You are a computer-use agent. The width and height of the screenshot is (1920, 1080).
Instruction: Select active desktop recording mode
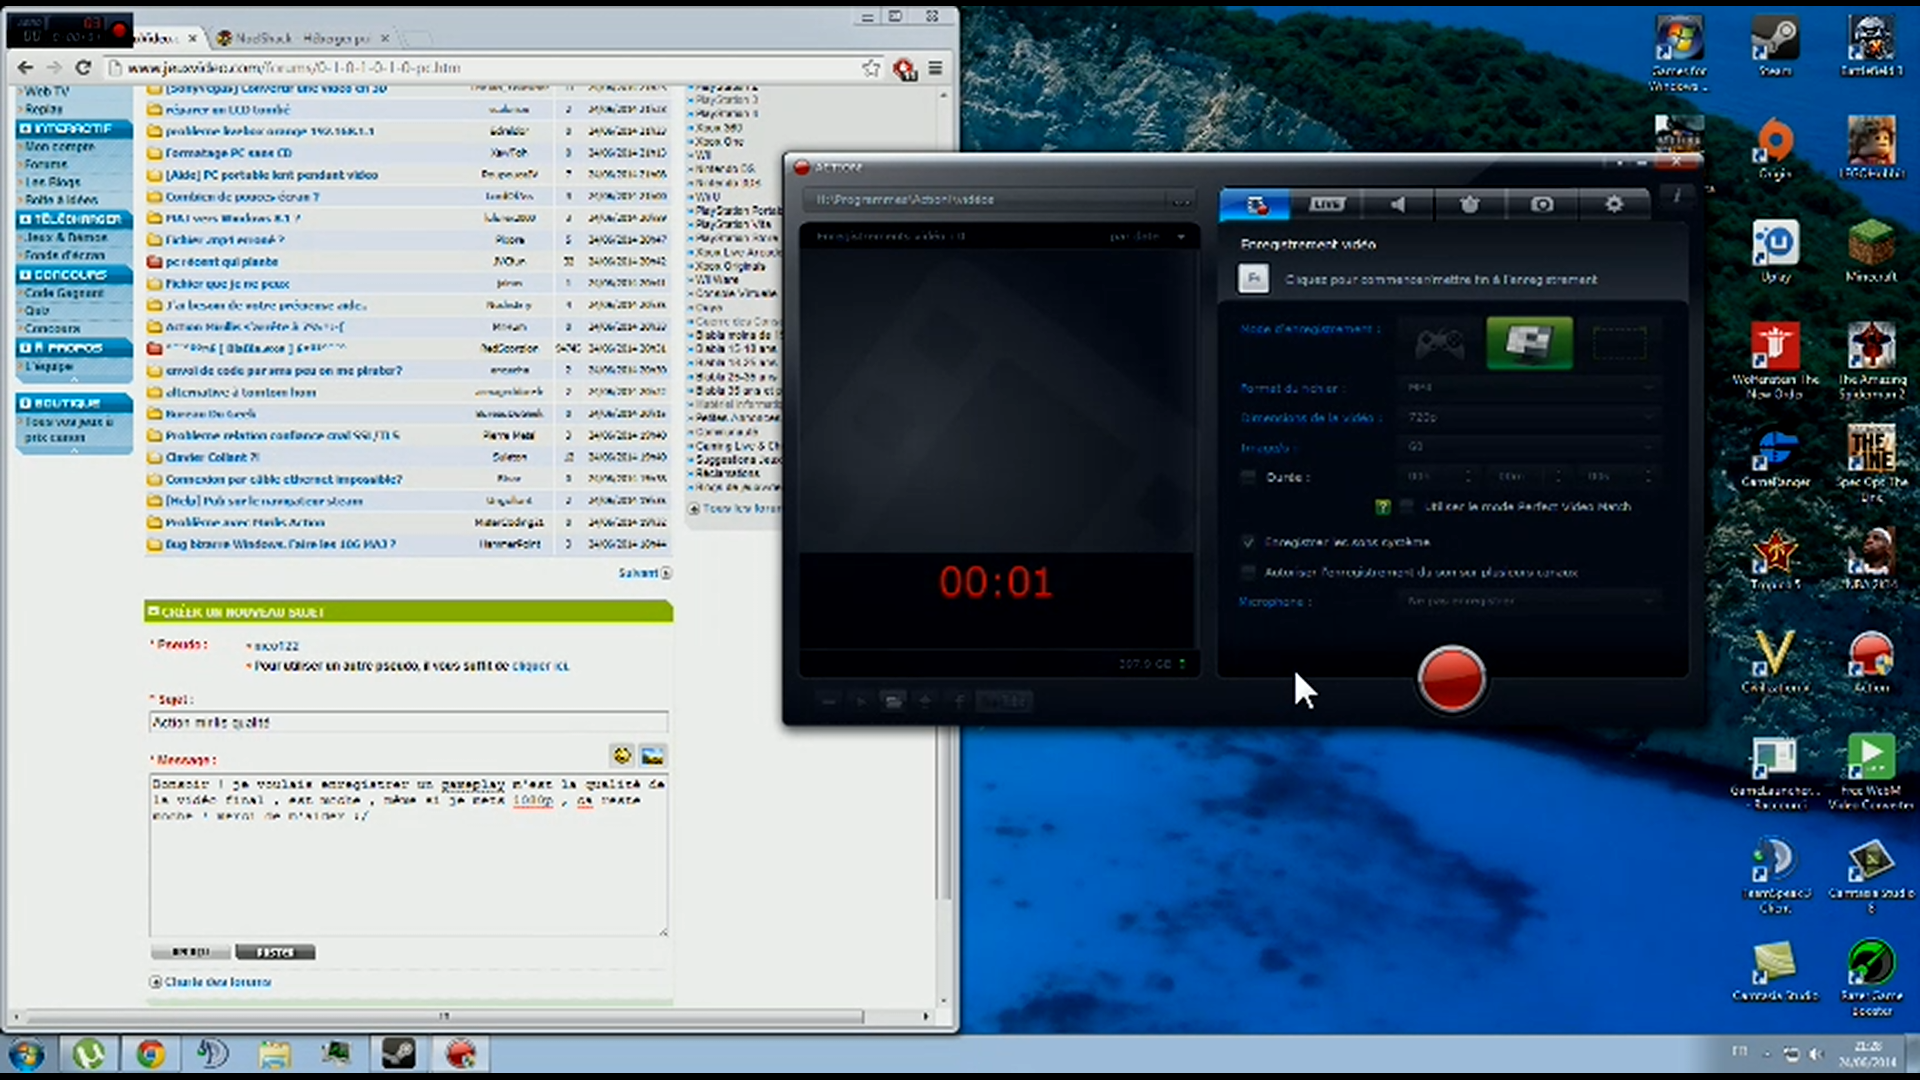(x=1529, y=343)
